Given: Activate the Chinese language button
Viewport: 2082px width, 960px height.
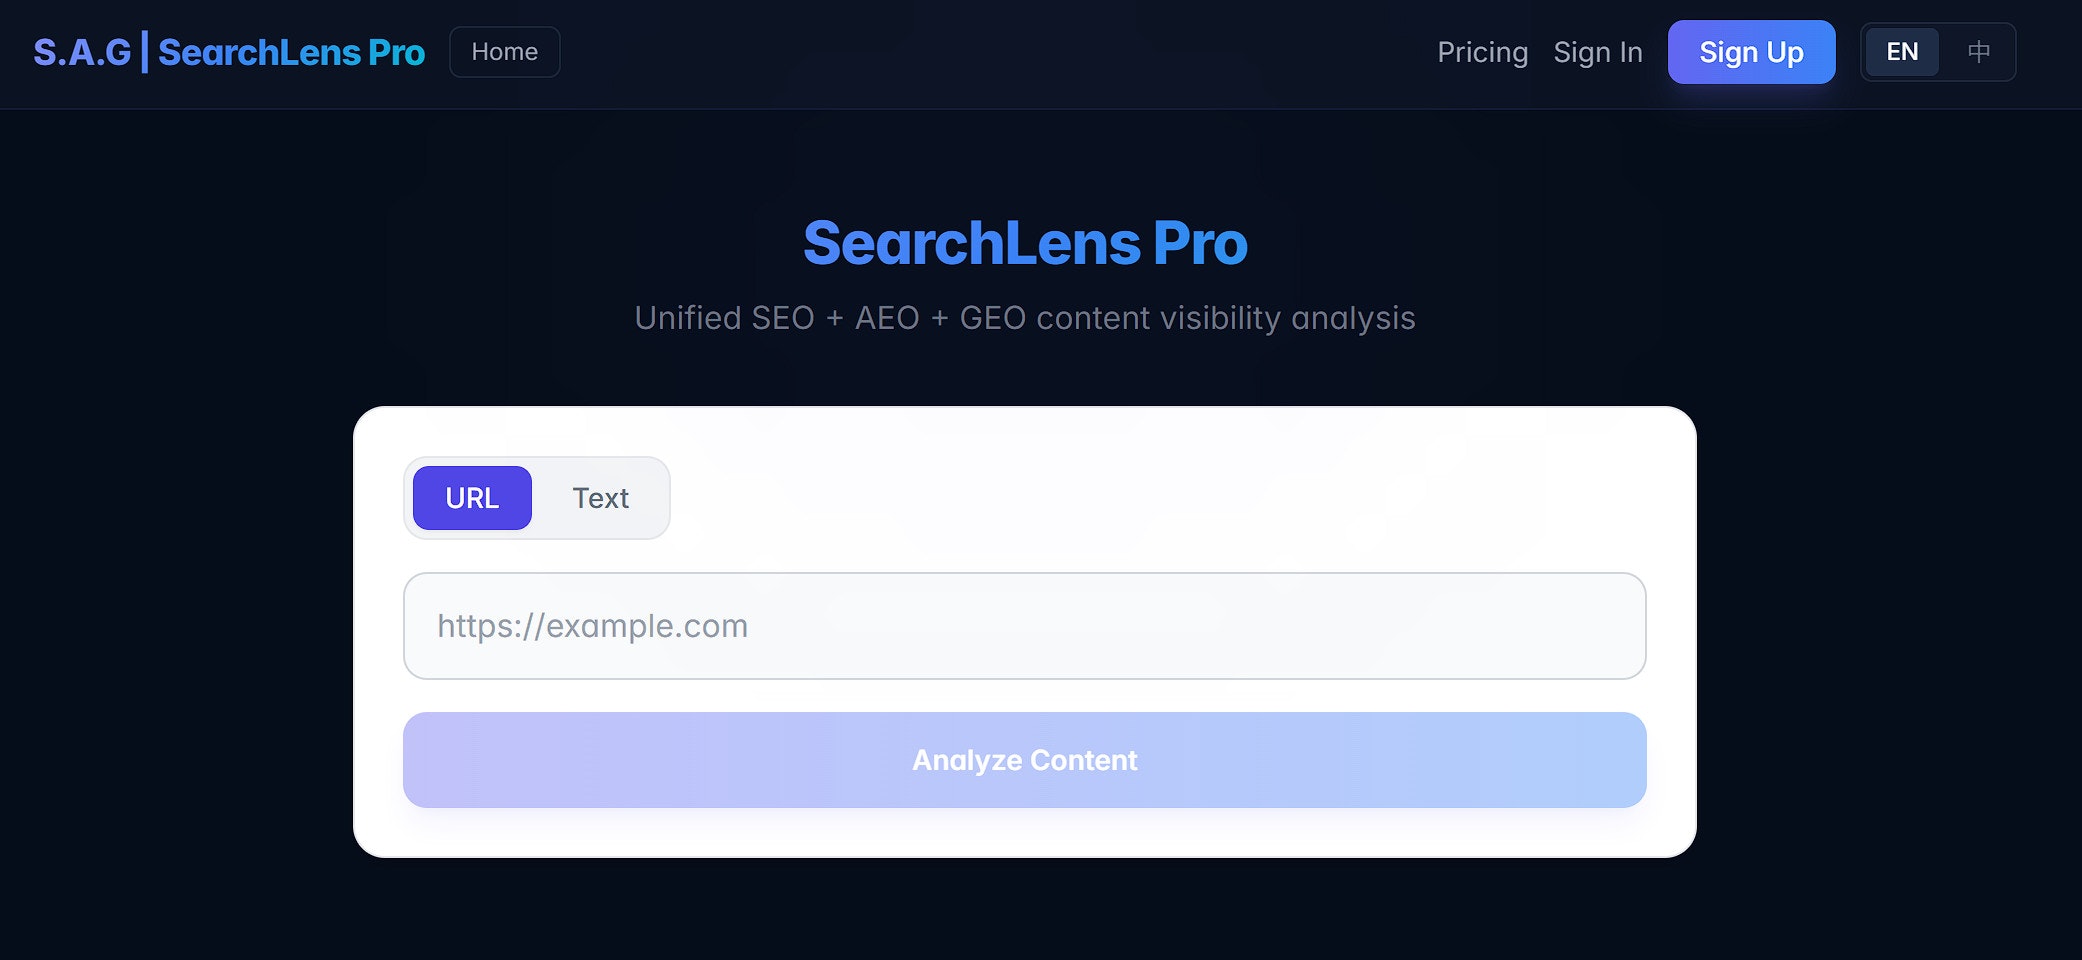Looking at the screenshot, I should [x=1978, y=52].
